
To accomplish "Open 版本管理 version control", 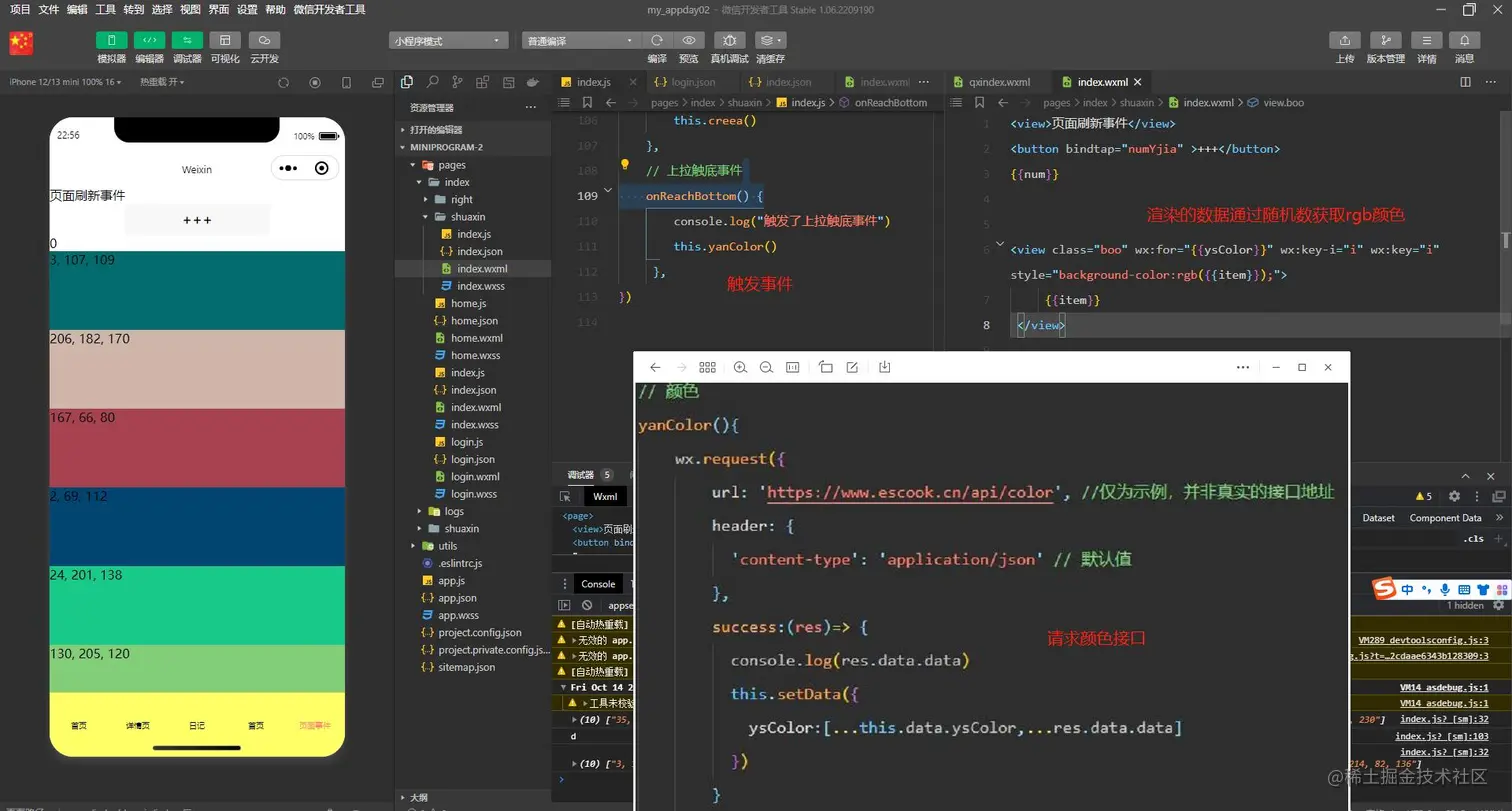I will 1385,41.
